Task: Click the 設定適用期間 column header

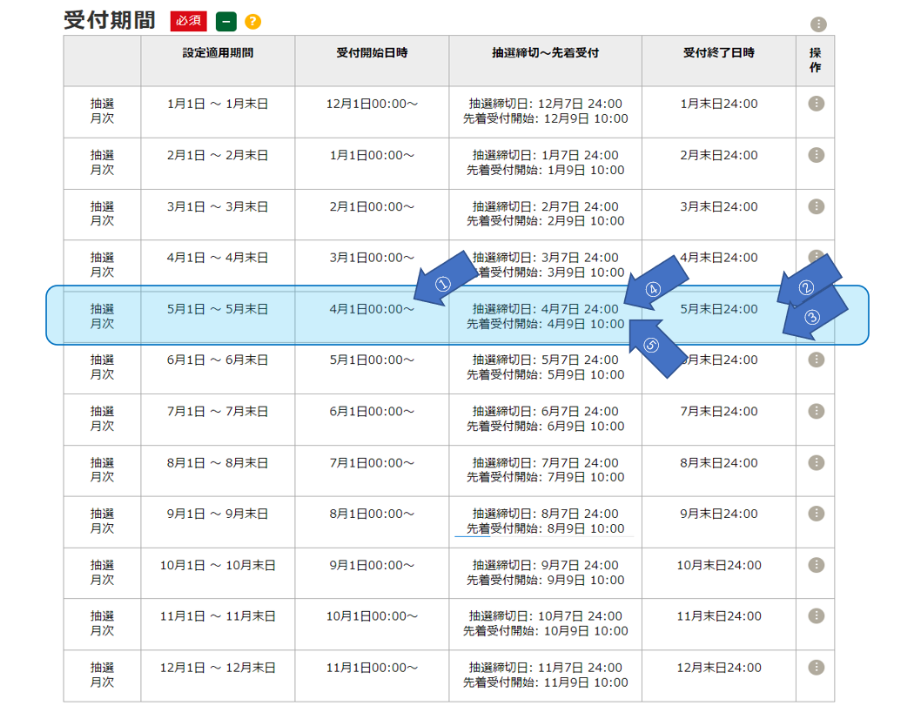Action: coord(217,53)
